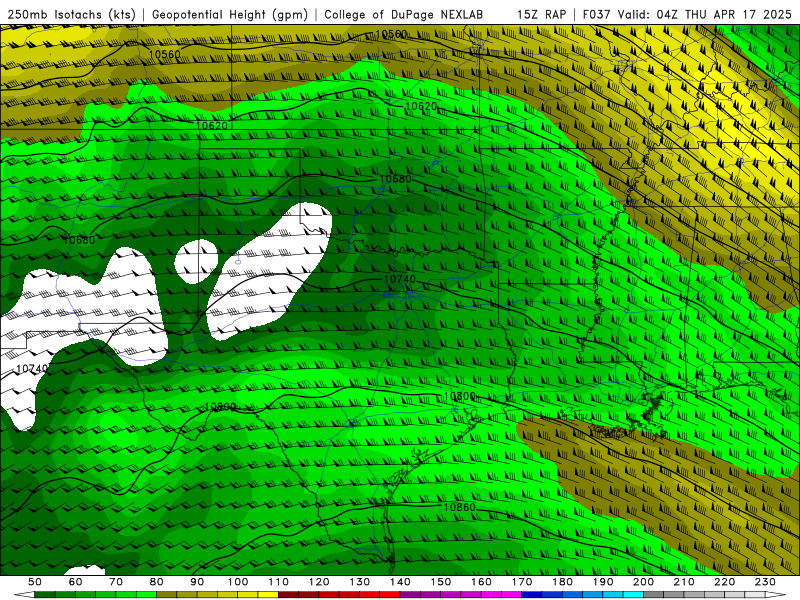The image size is (800, 600).
Task: Click the left arrow end of color bar
Action: [24, 595]
